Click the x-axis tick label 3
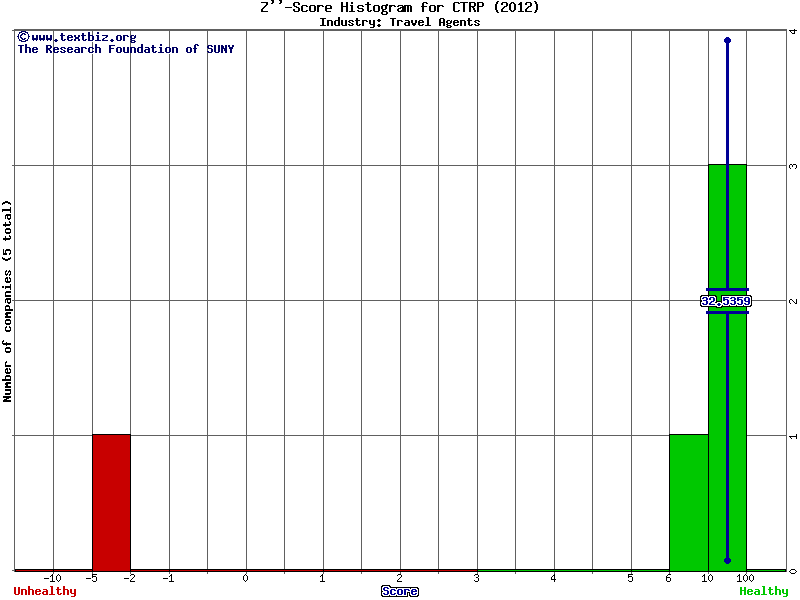The image size is (800, 600). coord(477,578)
